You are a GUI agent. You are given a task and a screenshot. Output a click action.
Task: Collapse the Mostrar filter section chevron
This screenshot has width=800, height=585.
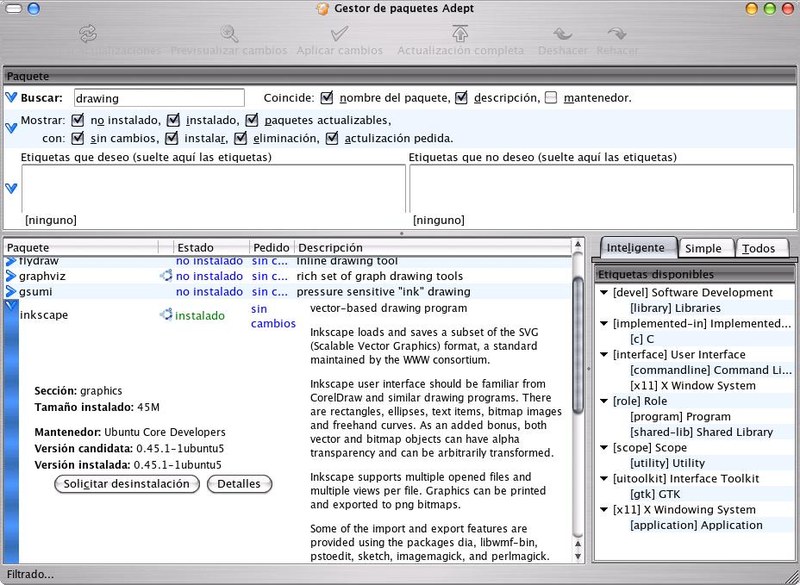click(x=11, y=128)
